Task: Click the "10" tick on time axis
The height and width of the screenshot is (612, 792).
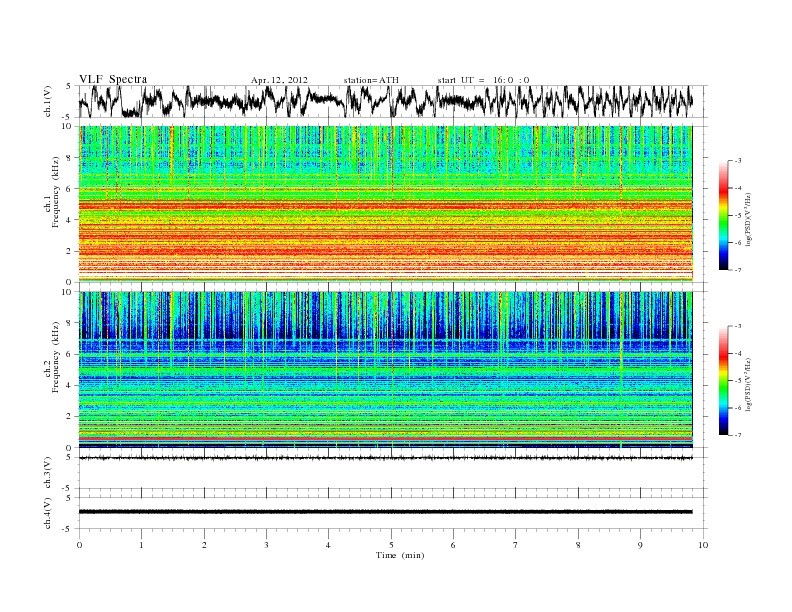Action: coord(703,545)
